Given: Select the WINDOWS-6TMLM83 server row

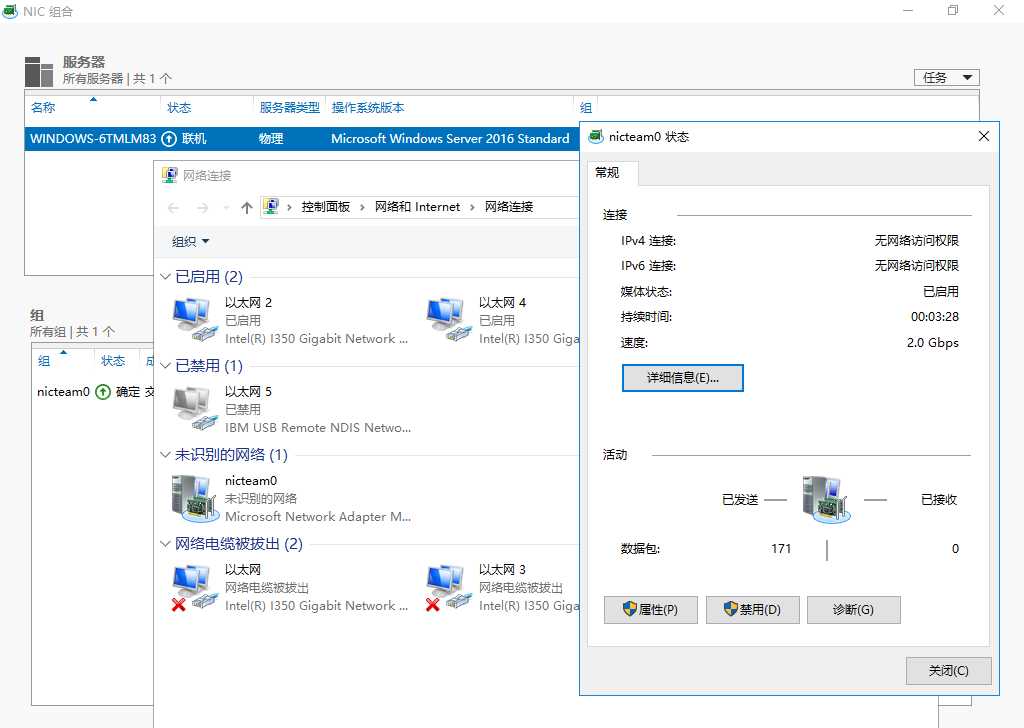Looking at the screenshot, I should point(302,138).
